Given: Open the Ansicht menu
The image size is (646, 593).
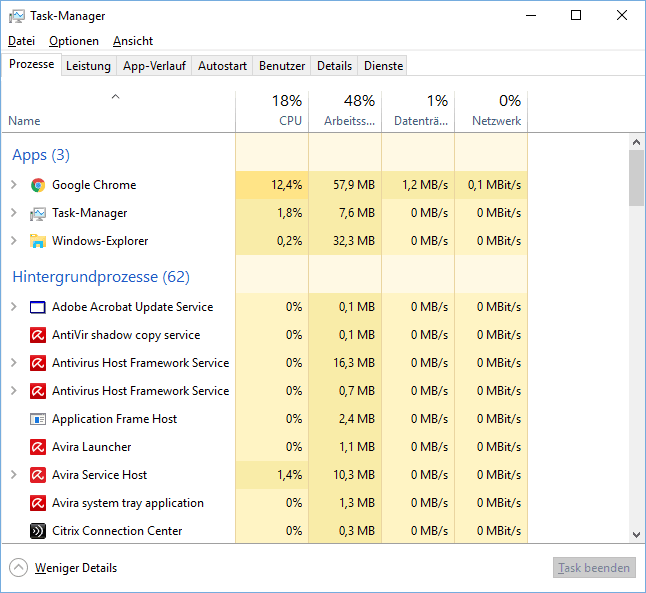Looking at the screenshot, I should [x=133, y=41].
